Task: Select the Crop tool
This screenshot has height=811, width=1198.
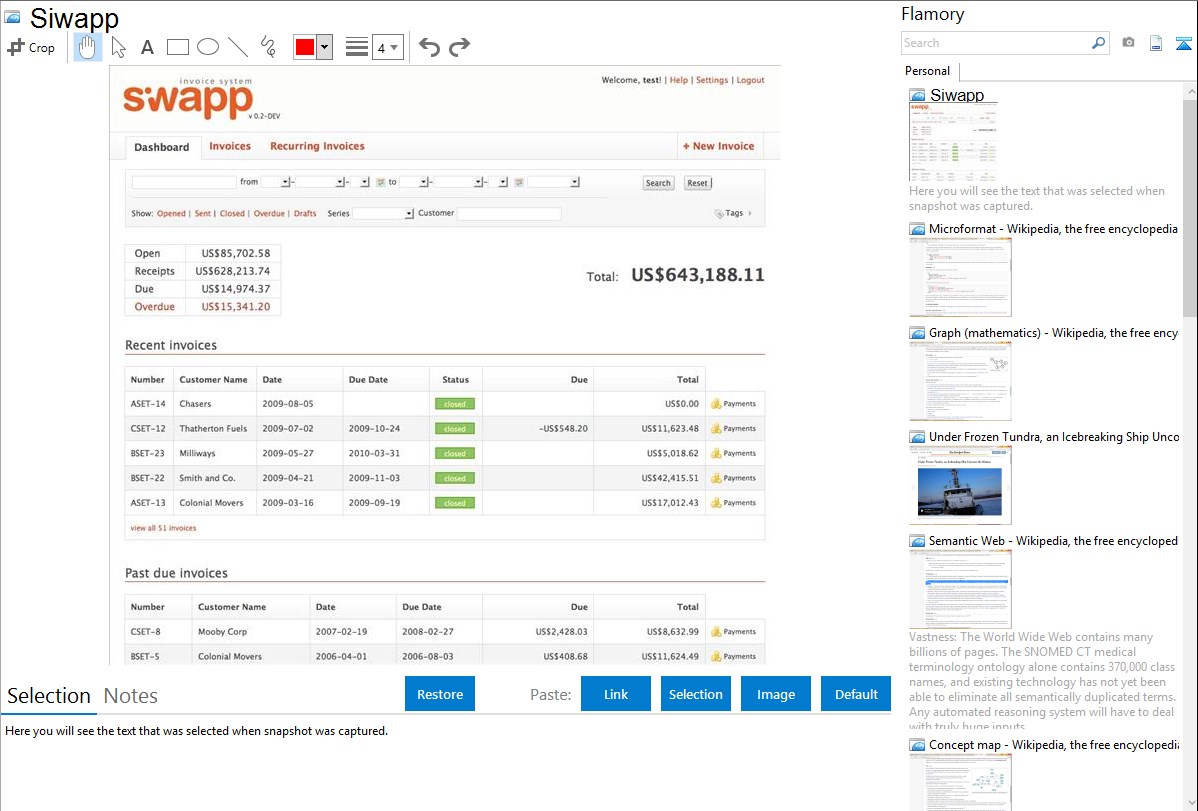Action: [31, 47]
